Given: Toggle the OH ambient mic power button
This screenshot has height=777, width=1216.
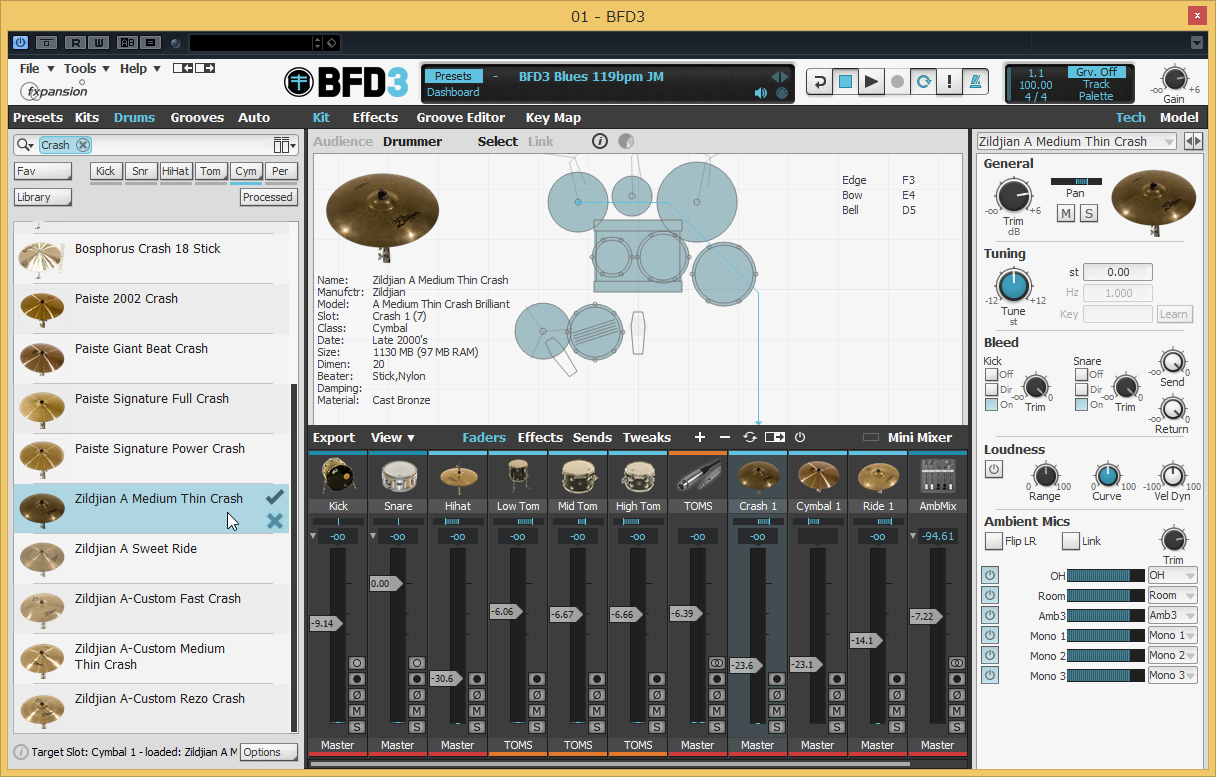Looking at the screenshot, I should pos(990,575).
